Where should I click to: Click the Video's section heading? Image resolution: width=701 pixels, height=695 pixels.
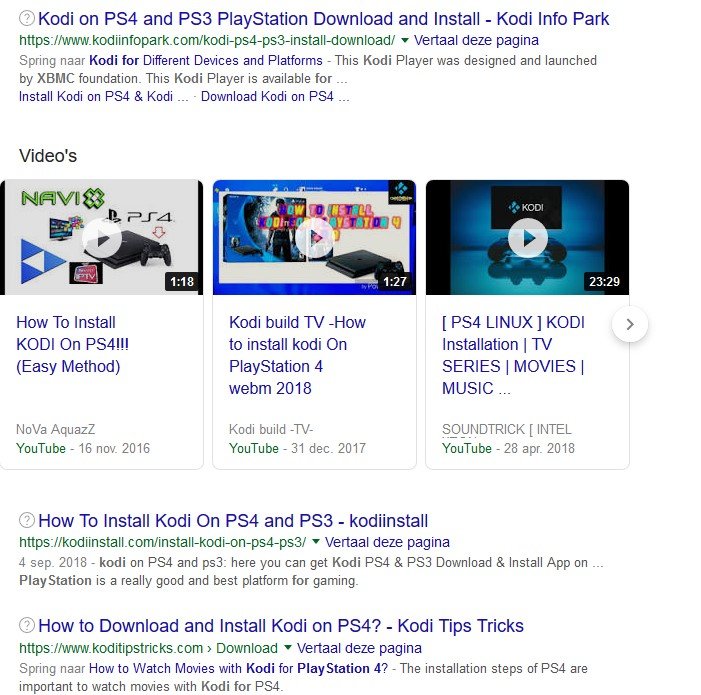pyautogui.click(x=48, y=156)
